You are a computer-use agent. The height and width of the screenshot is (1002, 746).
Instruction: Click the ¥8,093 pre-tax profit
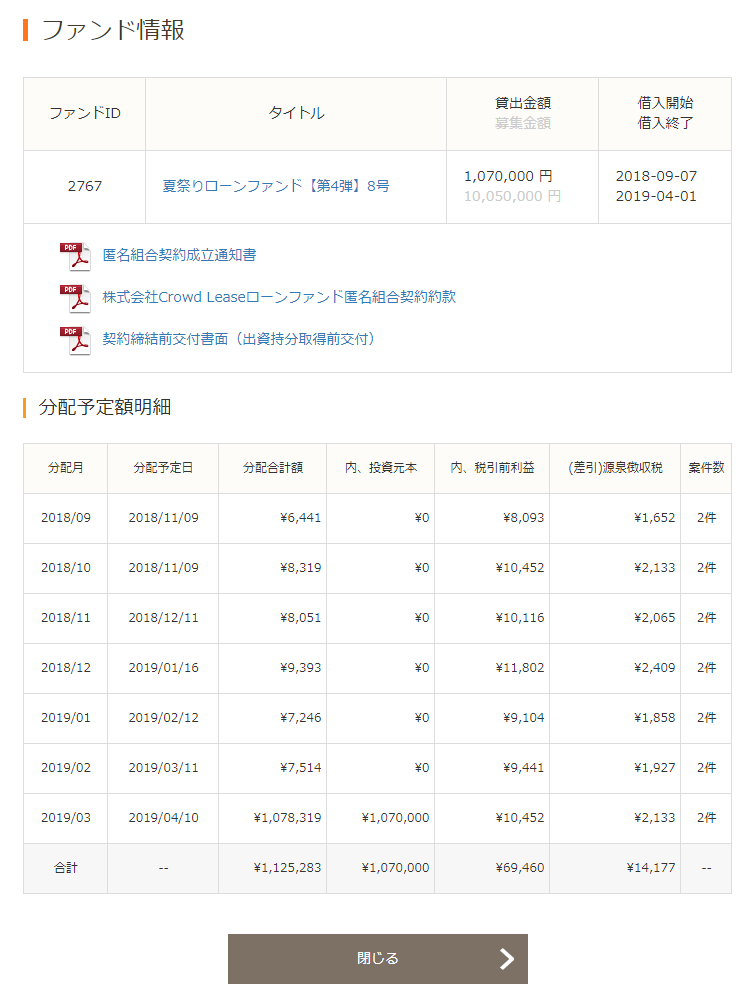tap(524, 518)
